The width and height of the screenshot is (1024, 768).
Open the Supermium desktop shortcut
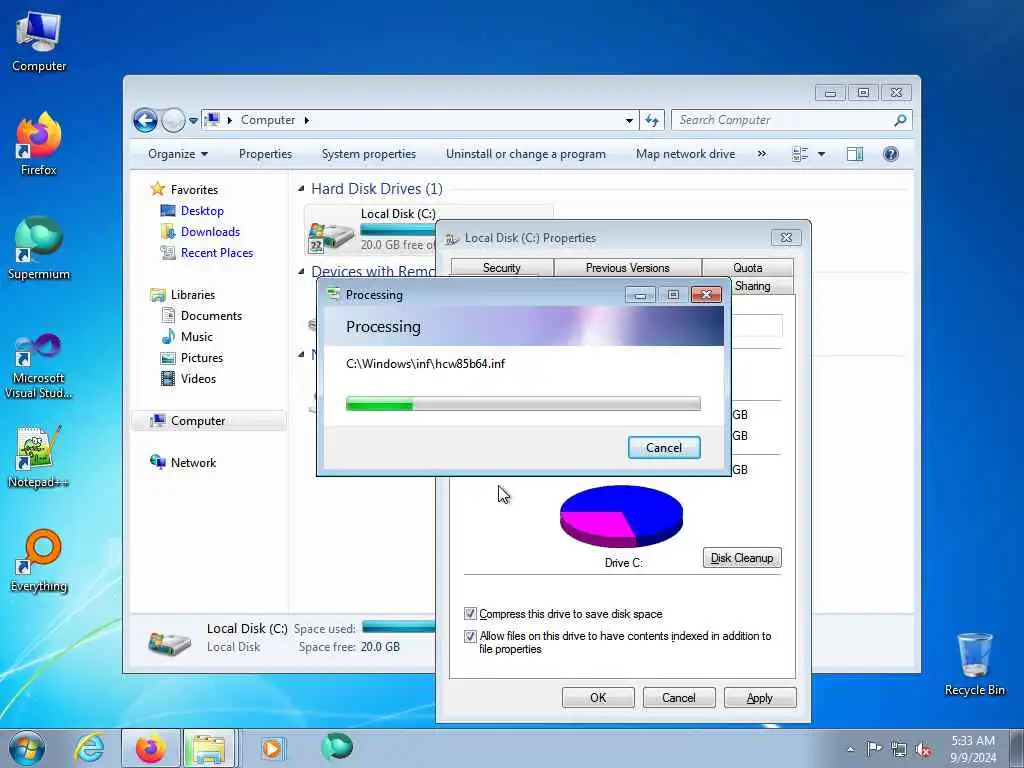click(39, 248)
